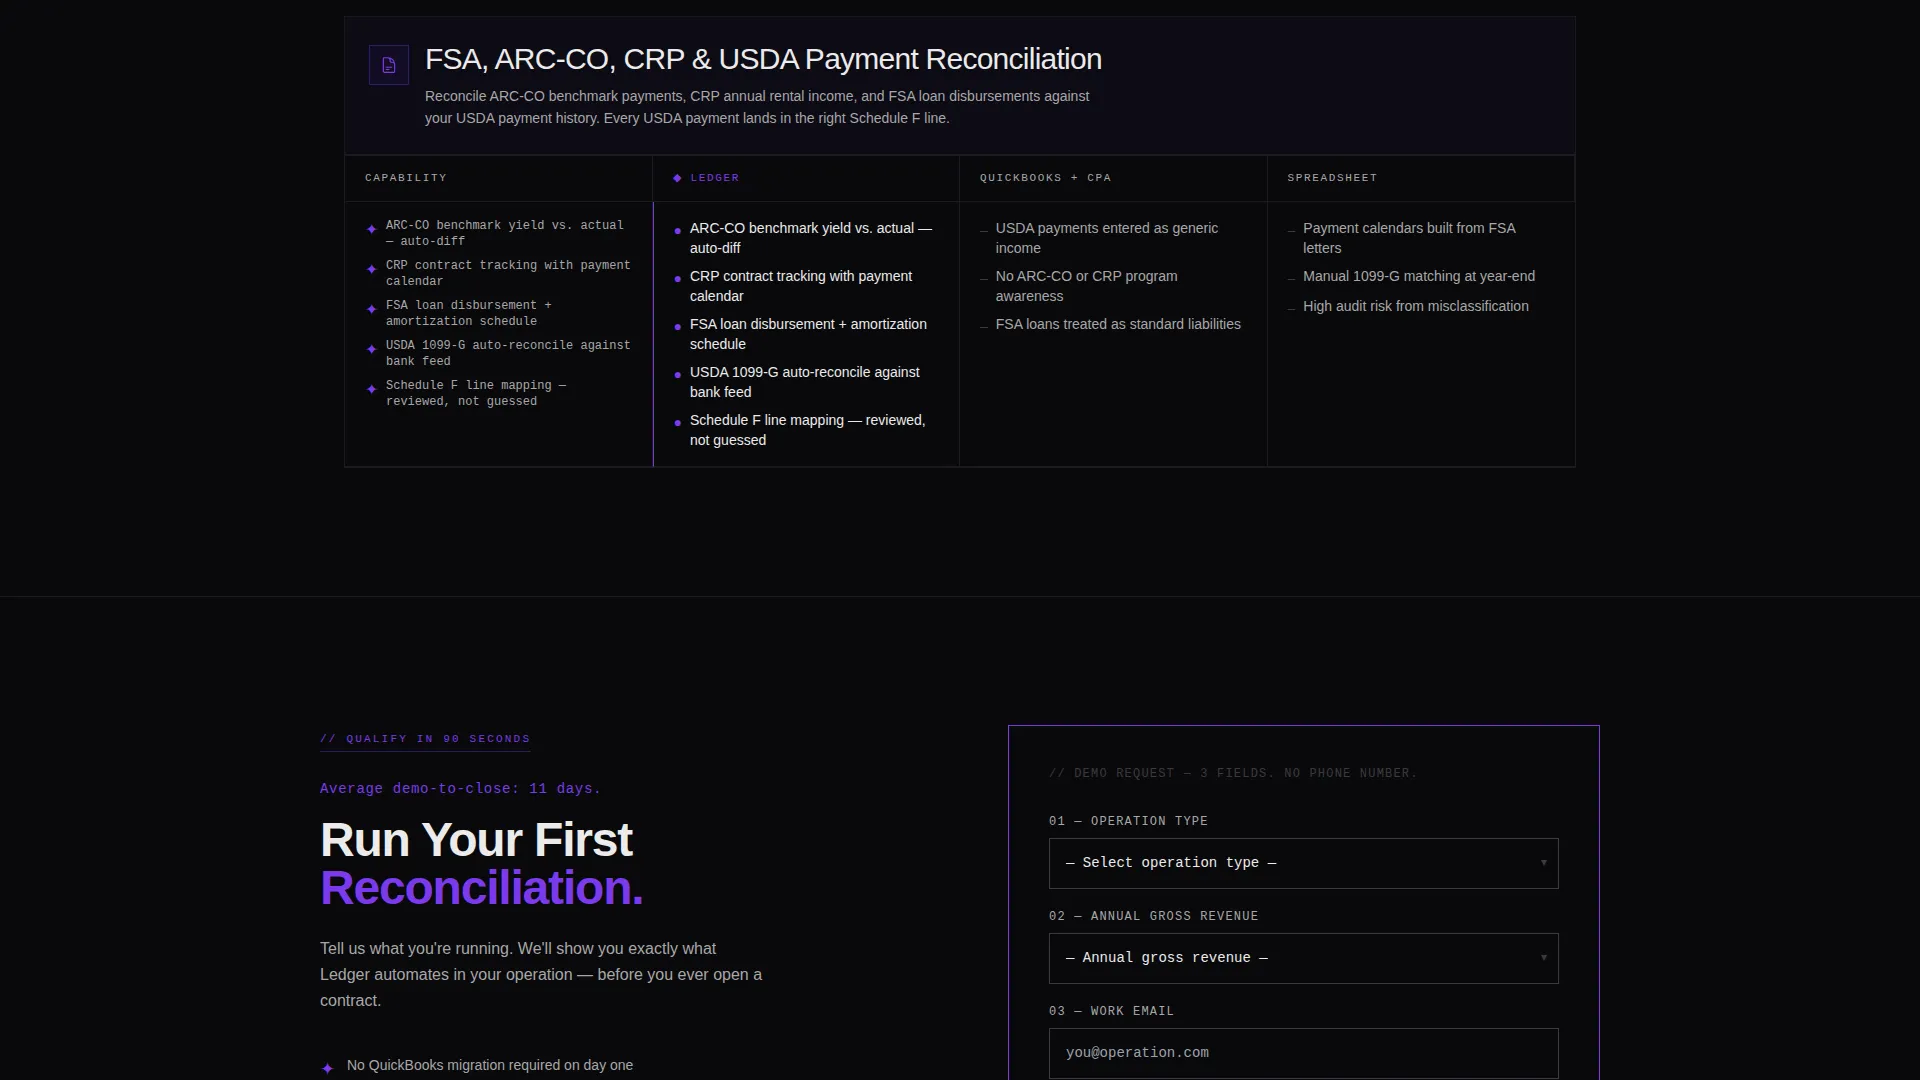Viewport: 1920px width, 1080px height.
Task: Click the document icon beside Payment Reconciliation heading
Action: coord(389,65)
